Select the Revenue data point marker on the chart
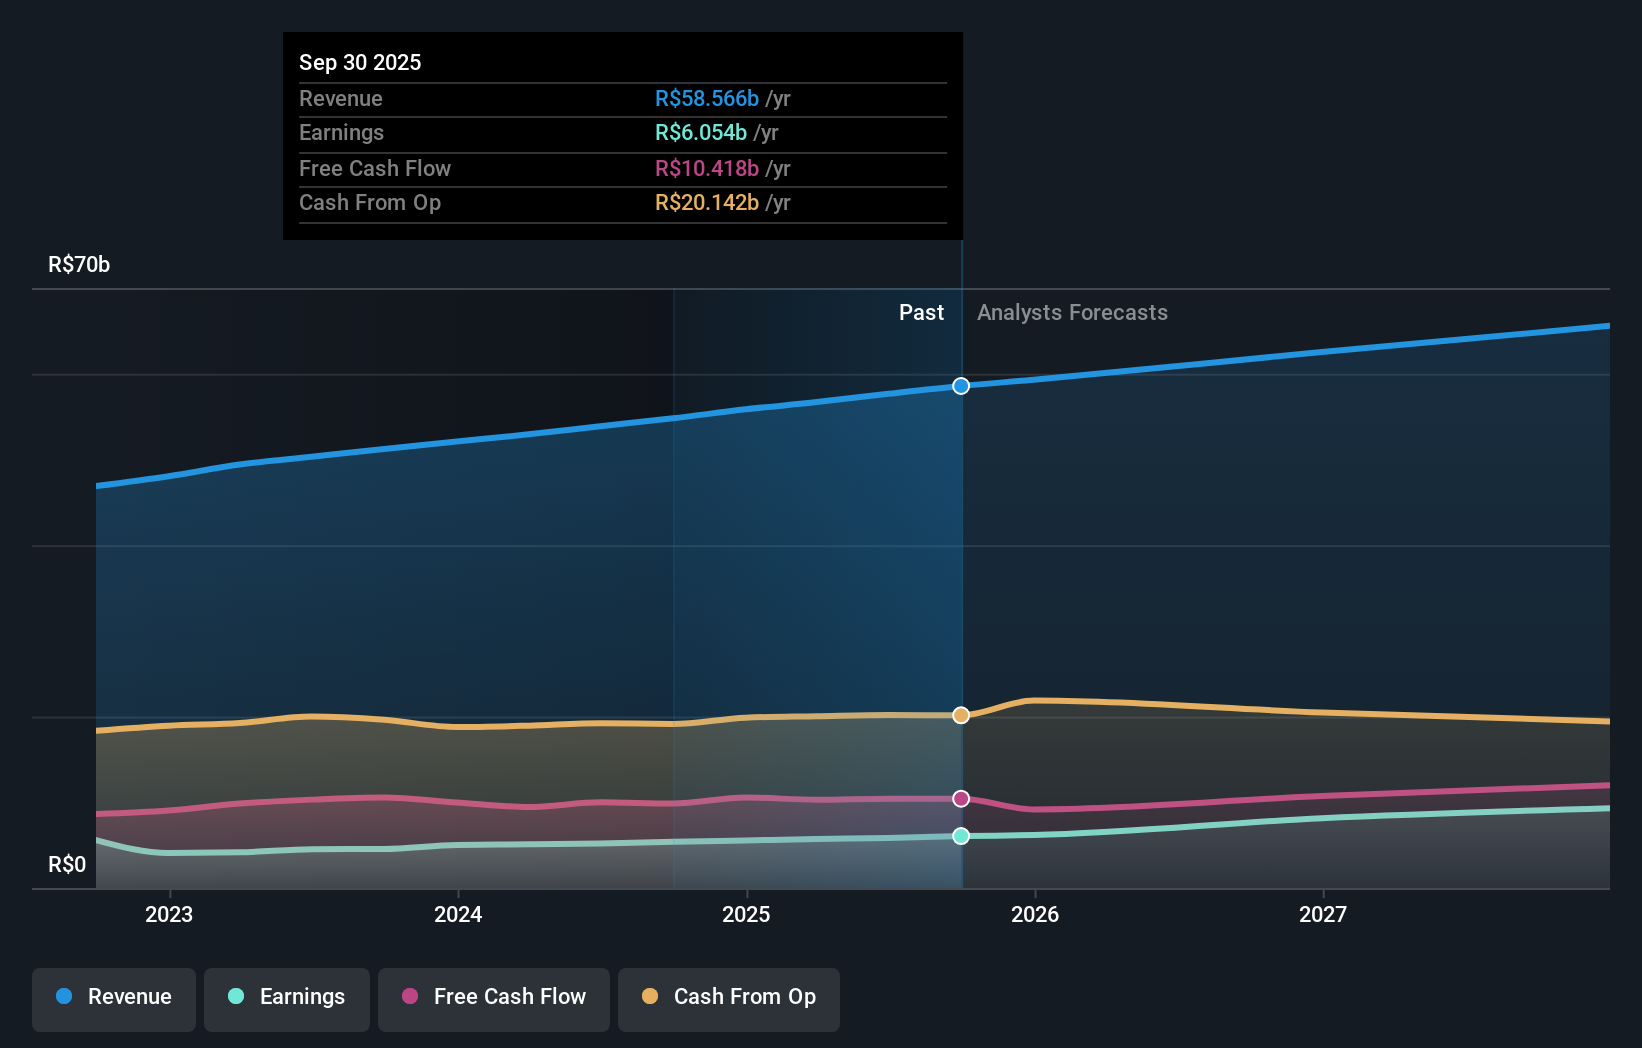Screen dimensions: 1642x1048 pos(960,385)
